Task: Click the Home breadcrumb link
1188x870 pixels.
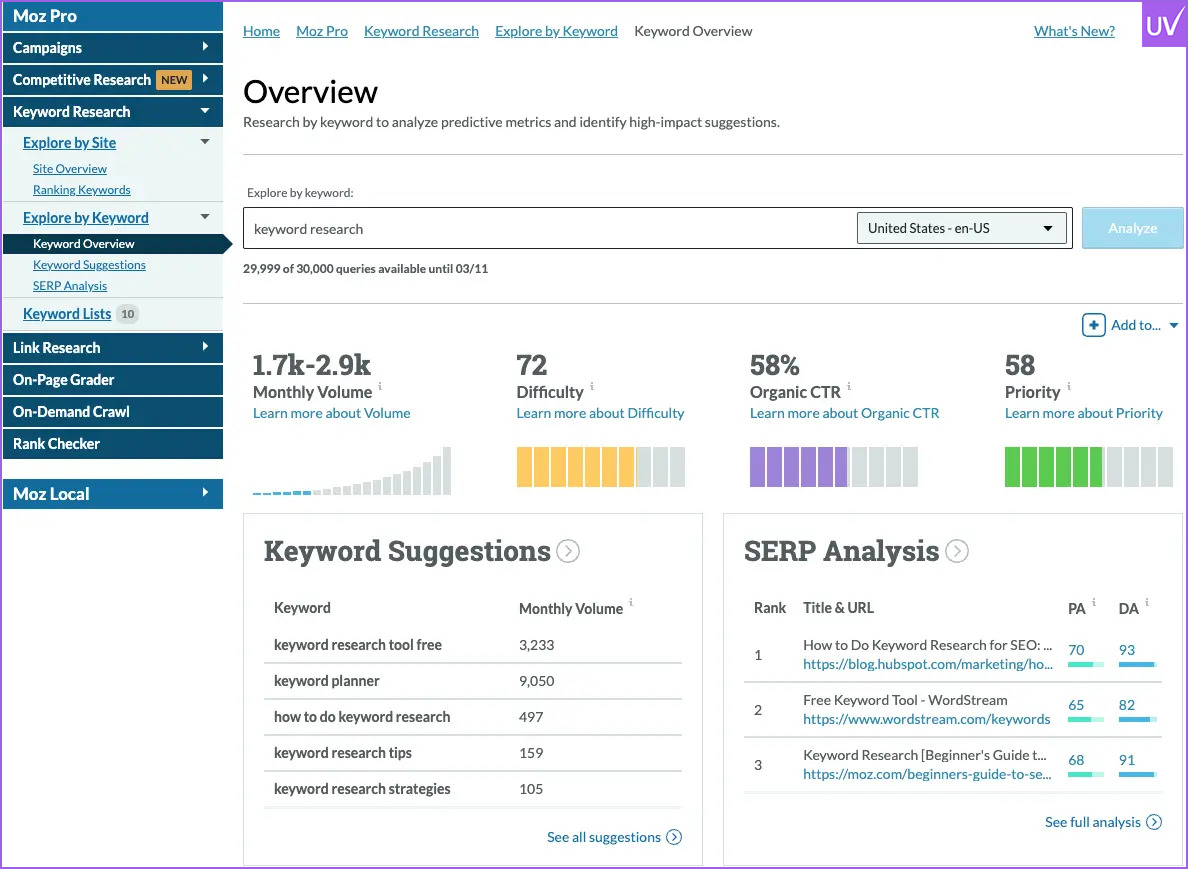Action: point(261,31)
